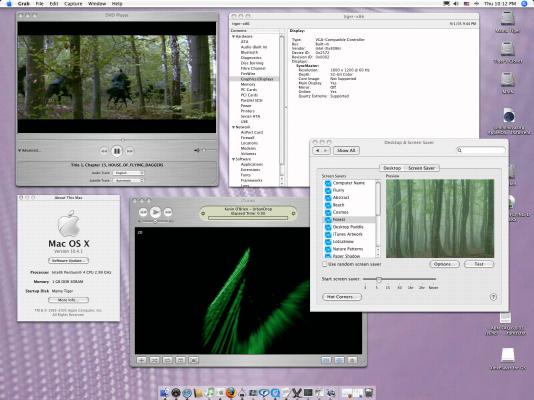Viewport: 534px width, 400px height.
Task: Enable Use random screen saver checkbox
Action: pyautogui.click(x=325, y=264)
